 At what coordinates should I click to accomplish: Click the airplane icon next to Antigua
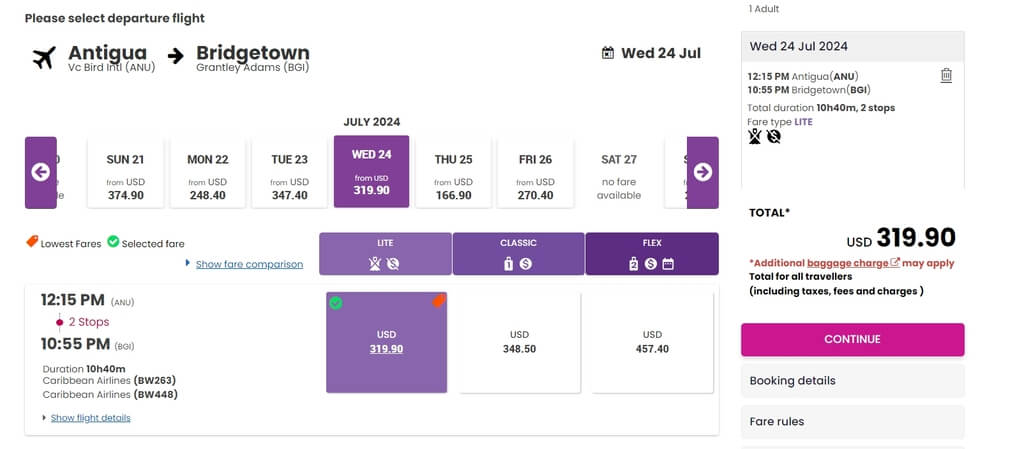[x=44, y=58]
